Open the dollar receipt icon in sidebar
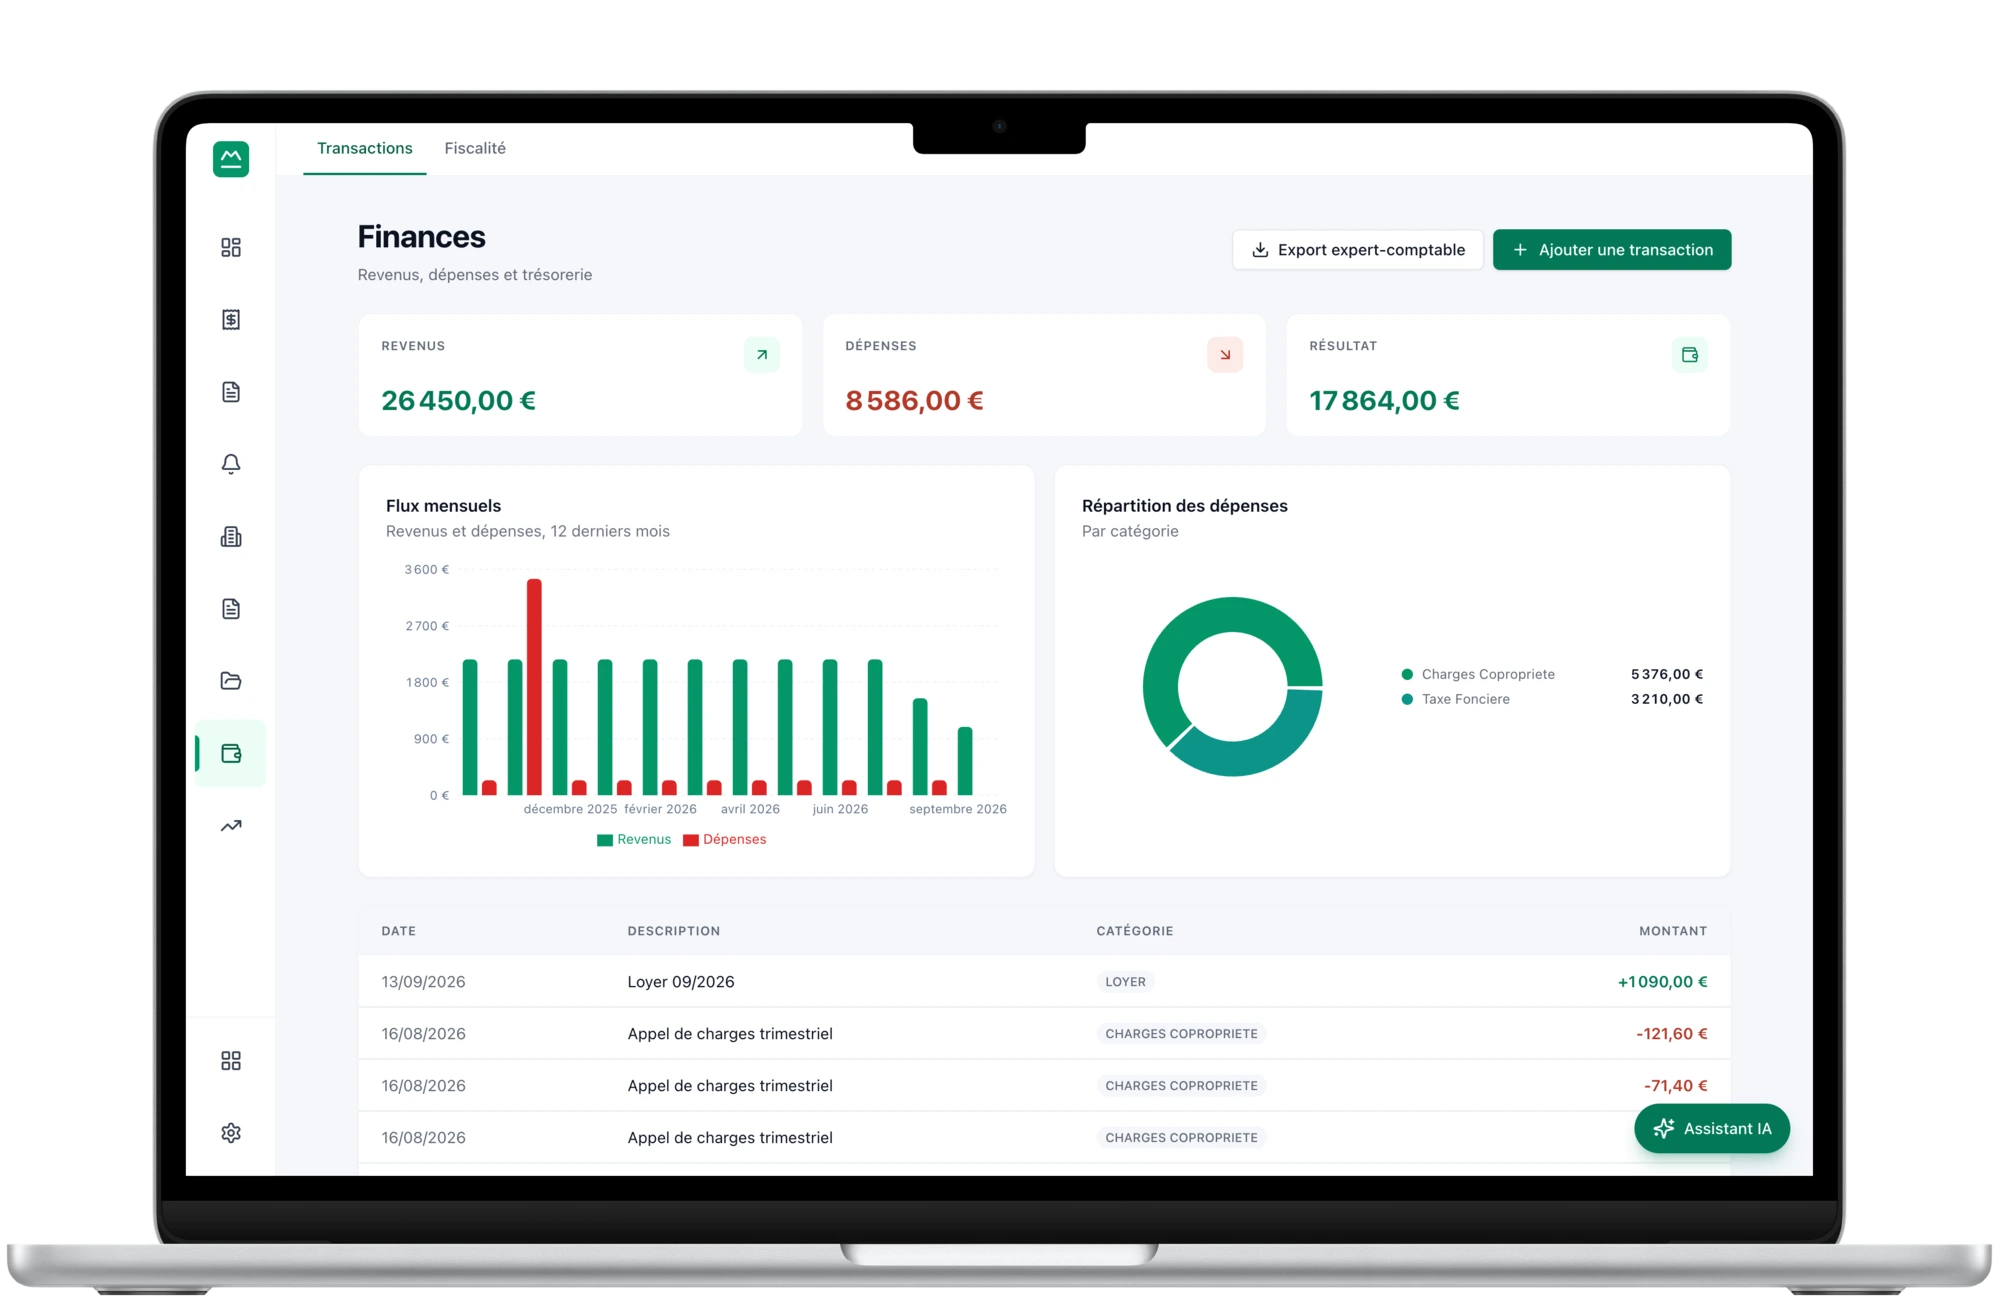The height and width of the screenshot is (1299, 2000). [231, 319]
